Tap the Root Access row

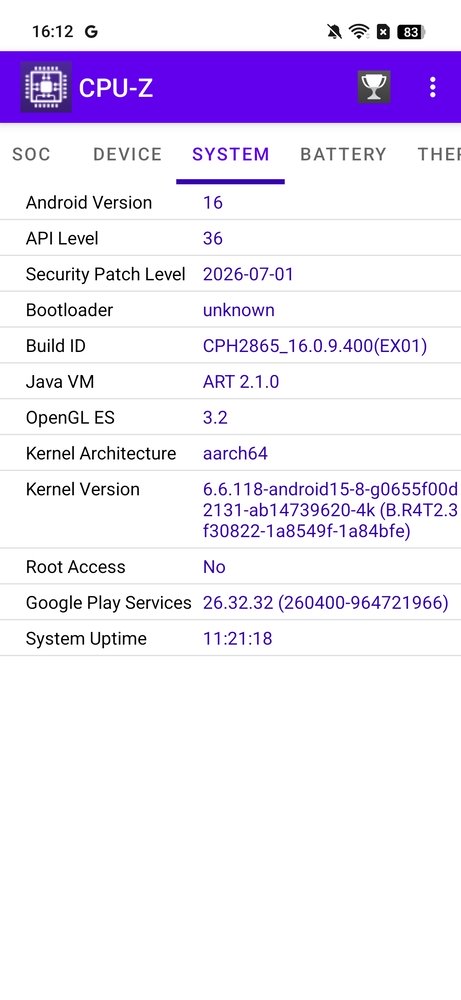230,566
